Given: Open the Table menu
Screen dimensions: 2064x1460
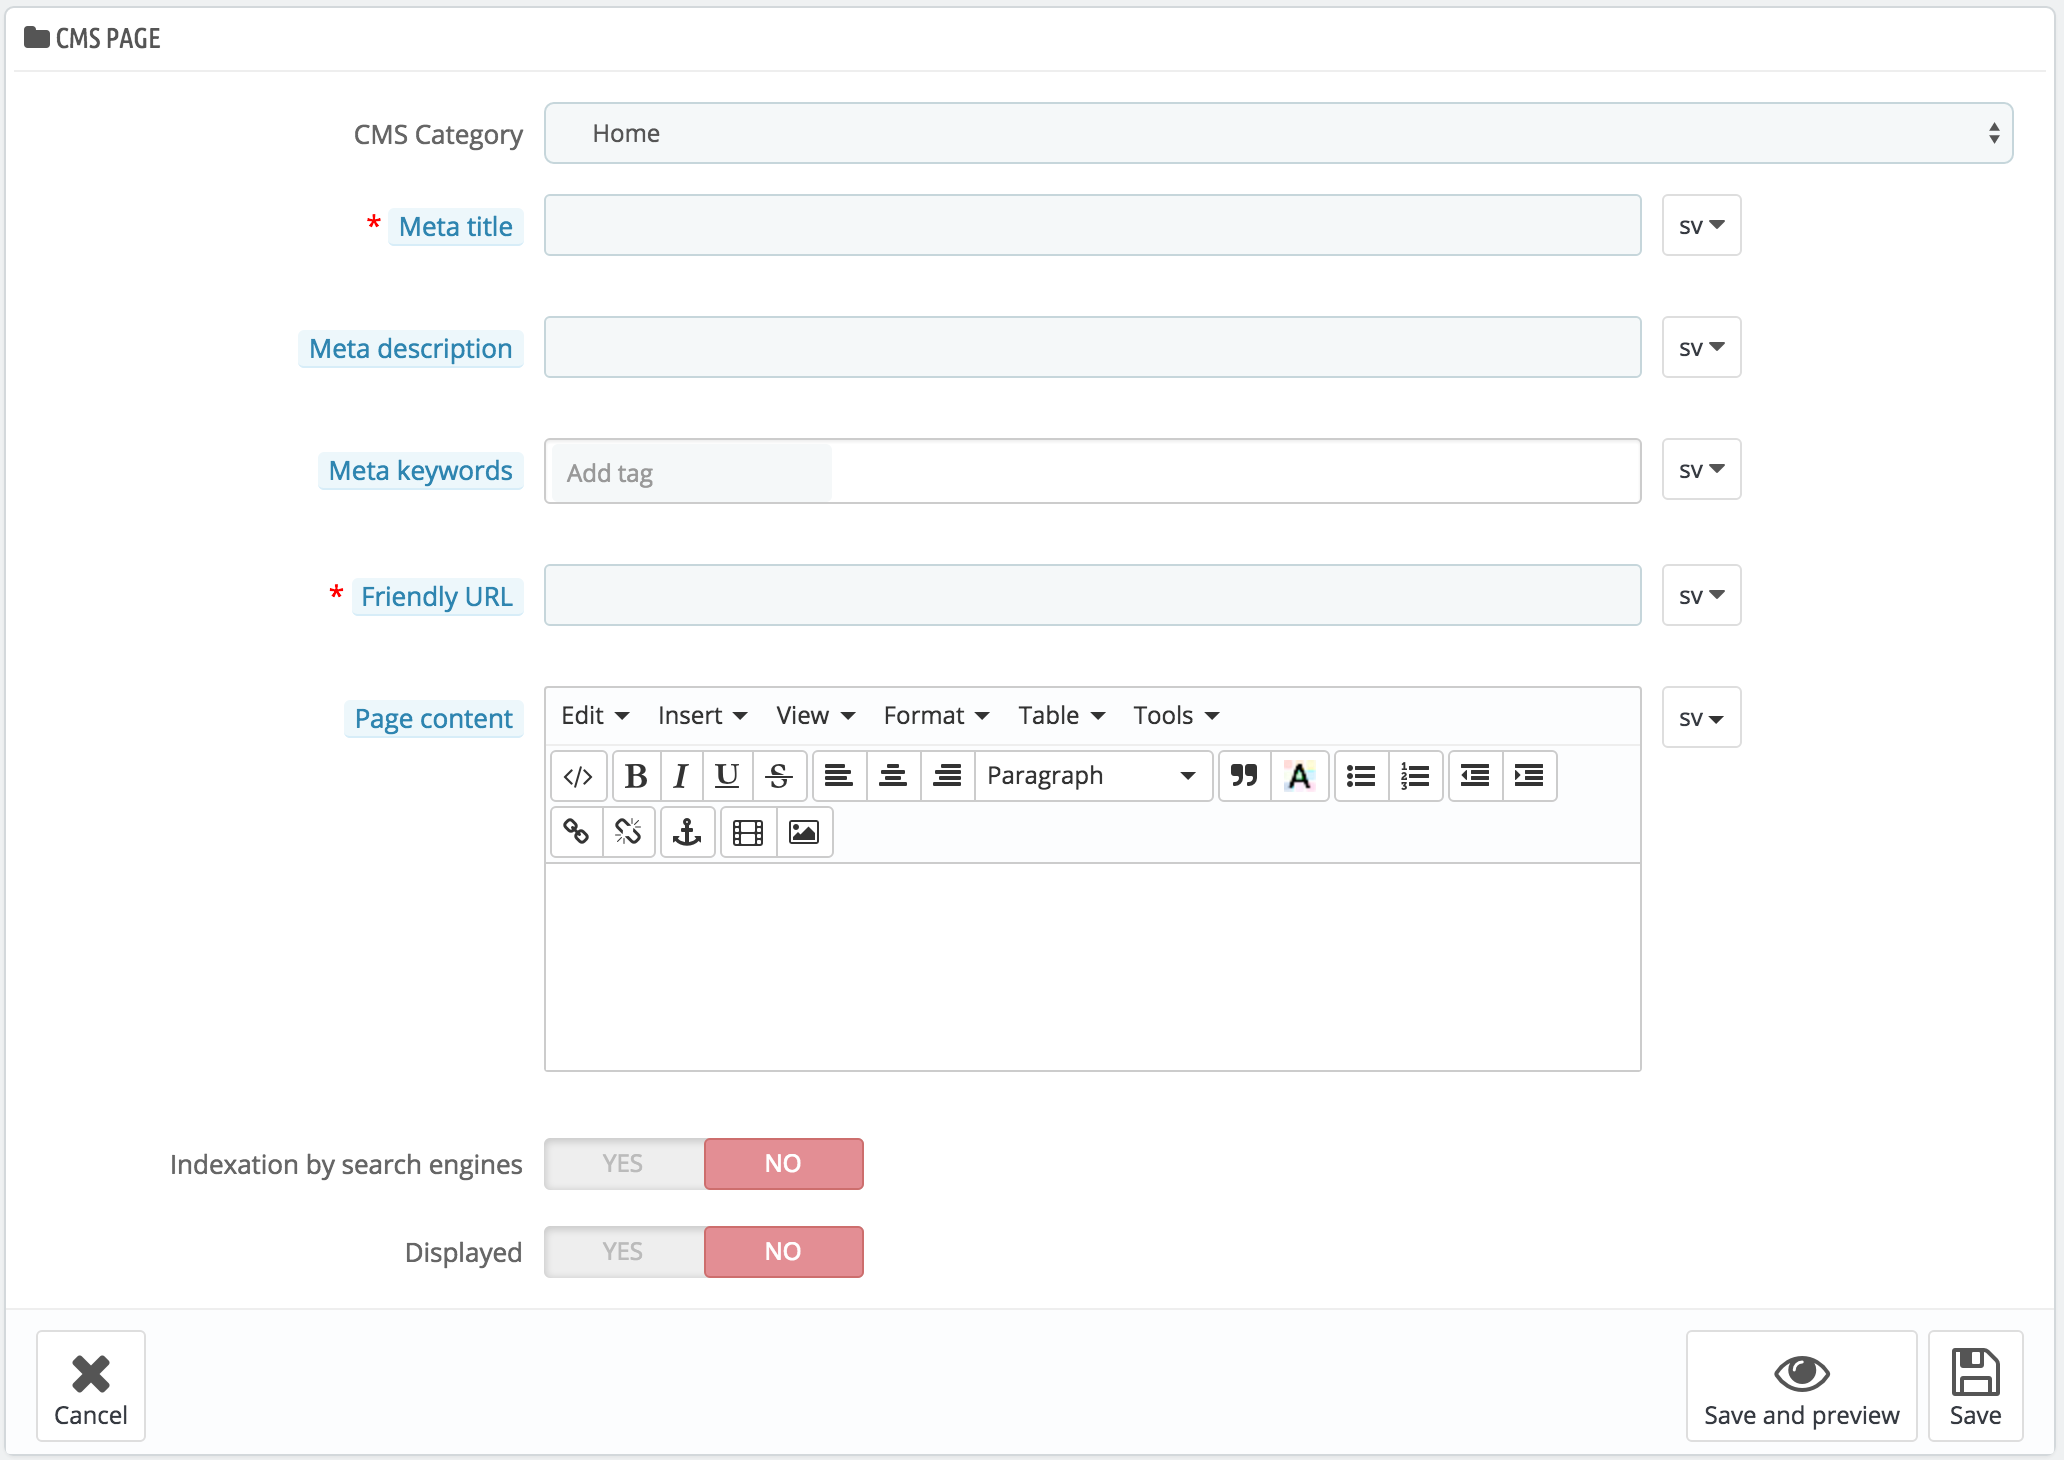Looking at the screenshot, I should 1059,715.
